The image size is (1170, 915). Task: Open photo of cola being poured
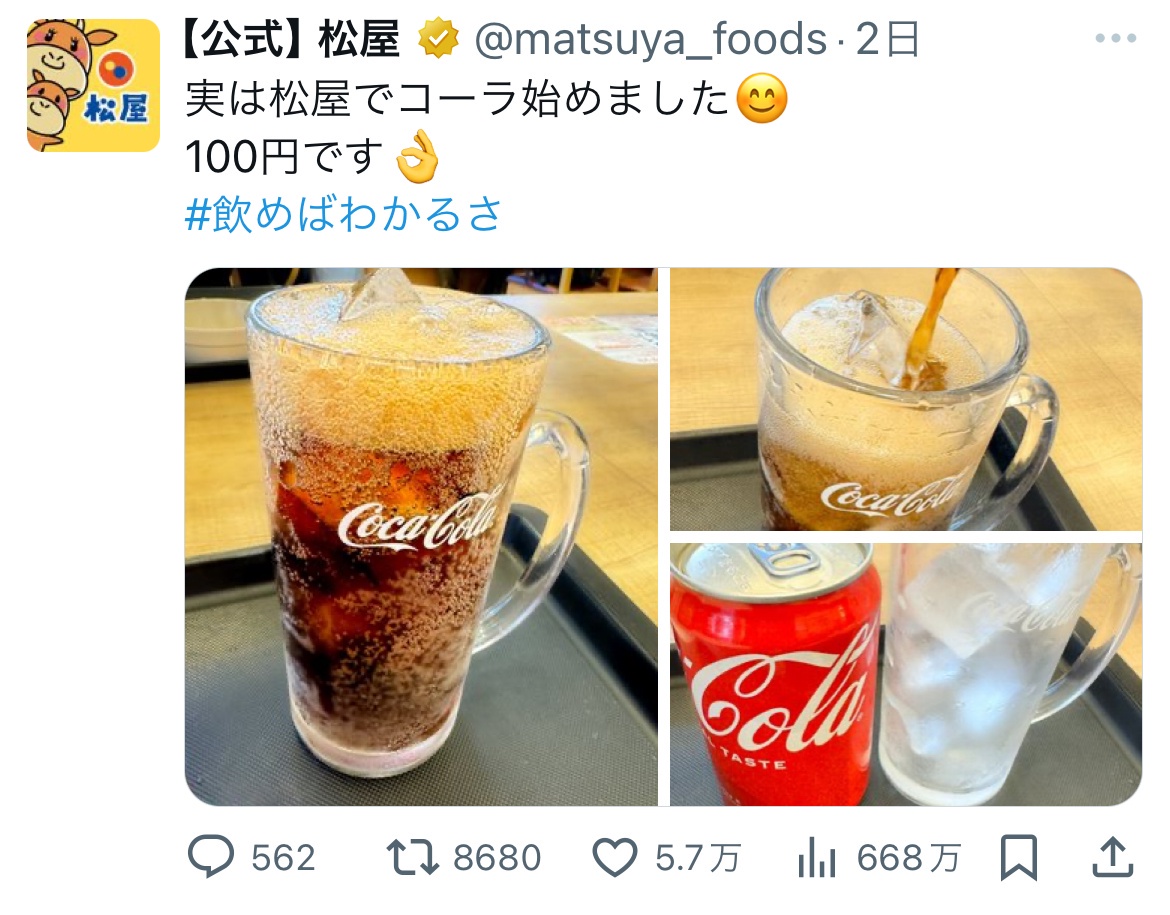[x=906, y=399]
